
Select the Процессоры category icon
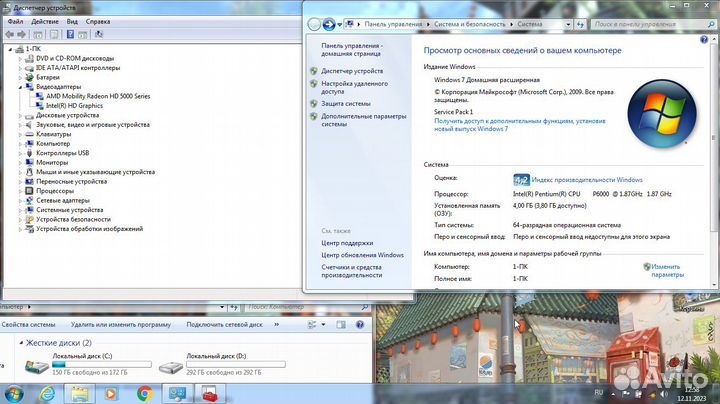pyautogui.click(x=29, y=191)
